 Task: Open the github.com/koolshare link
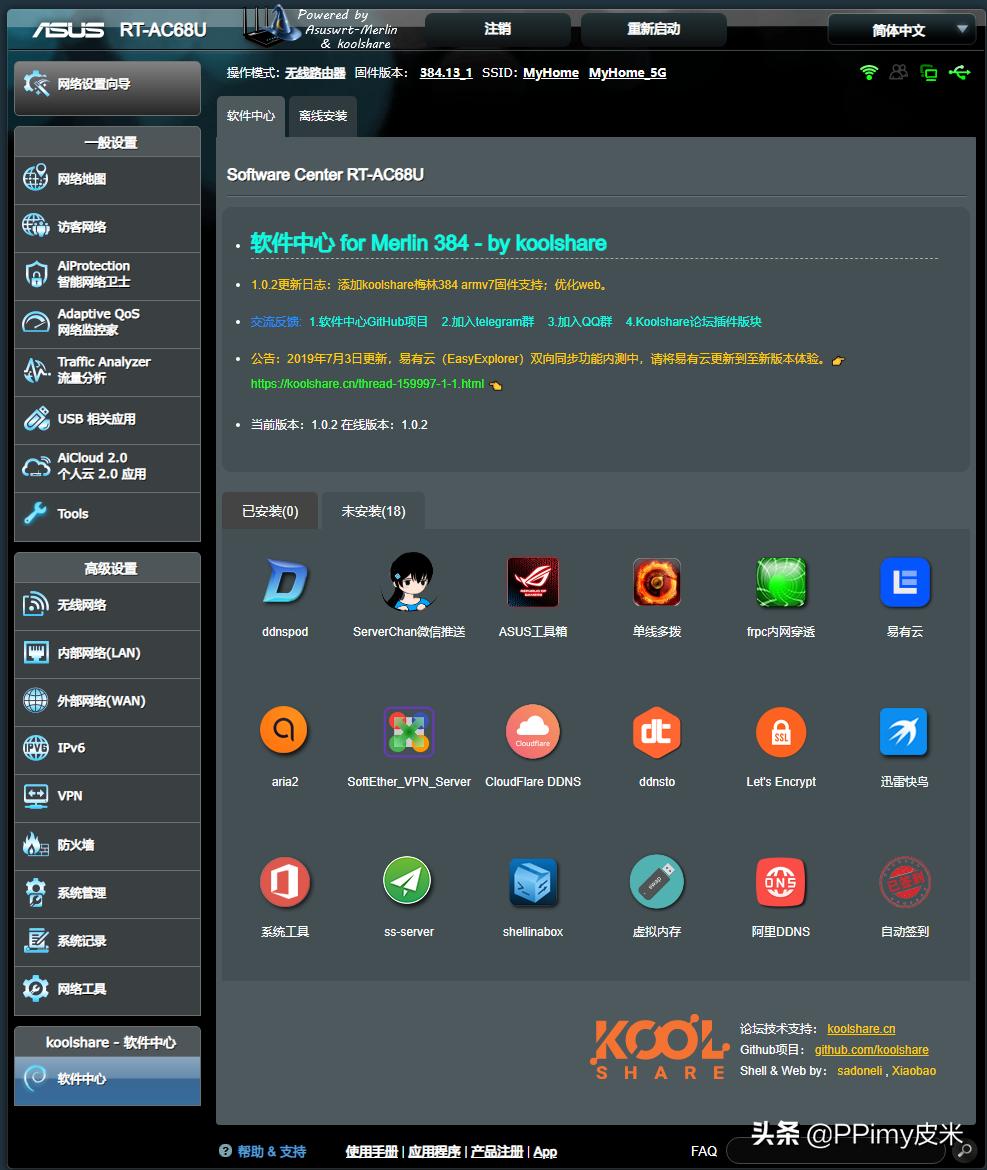point(871,1050)
